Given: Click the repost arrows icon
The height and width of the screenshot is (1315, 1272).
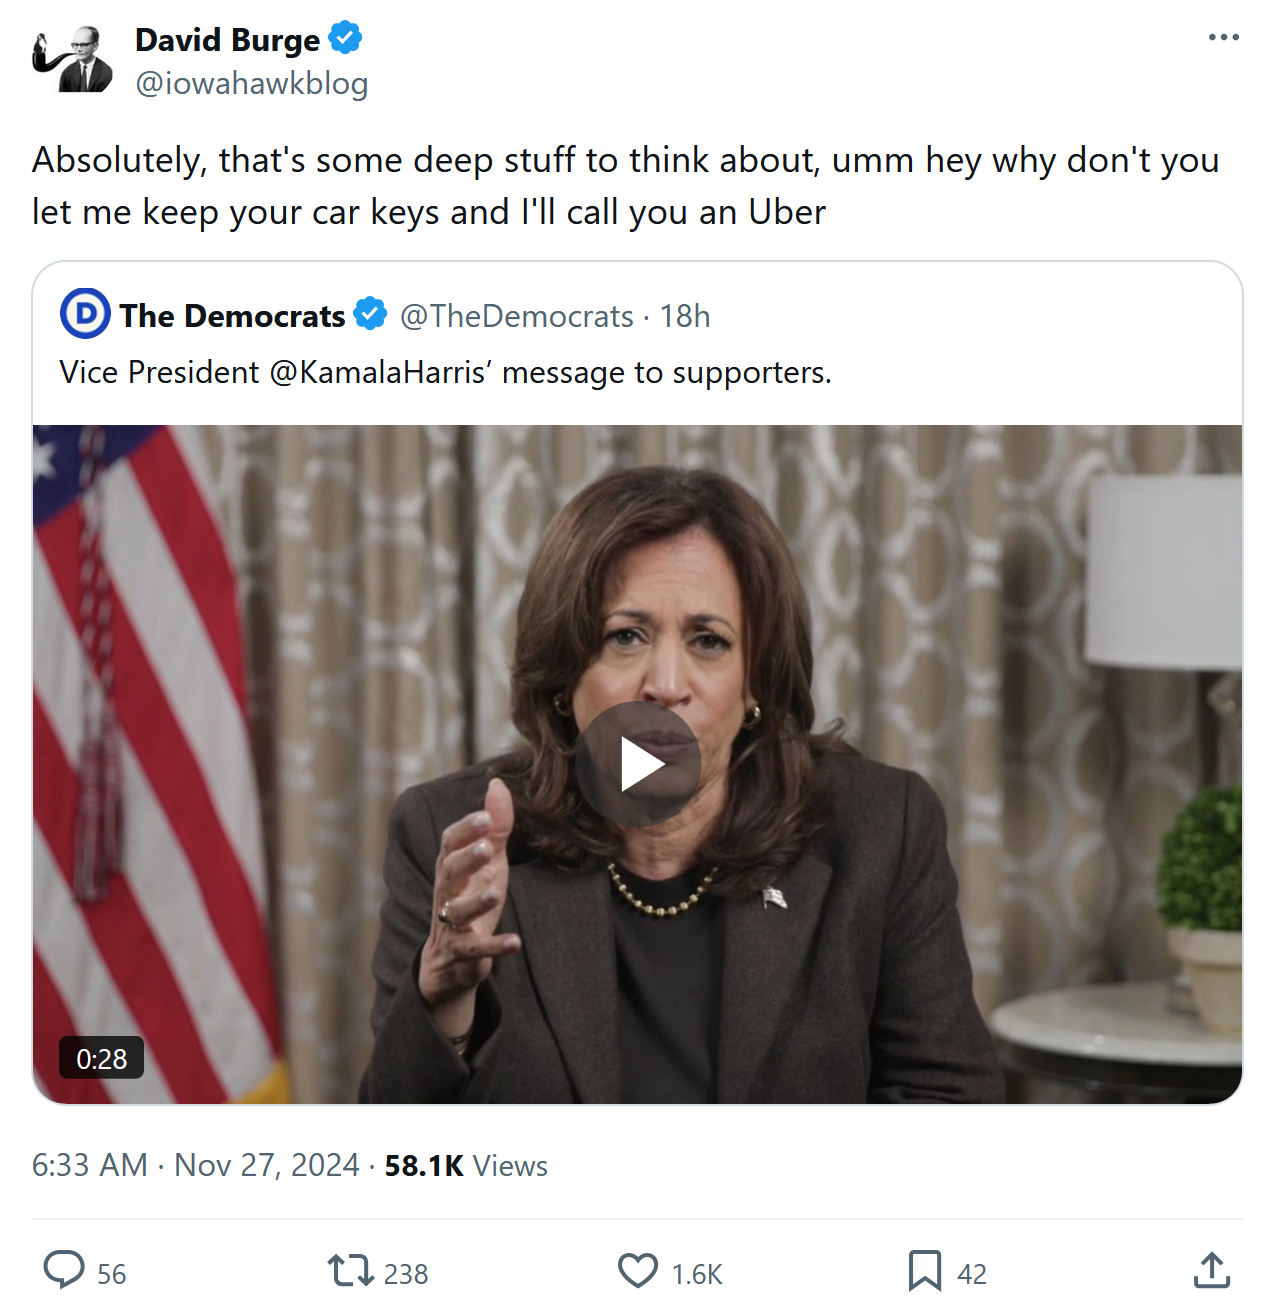Looking at the screenshot, I should click(x=350, y=1271).
